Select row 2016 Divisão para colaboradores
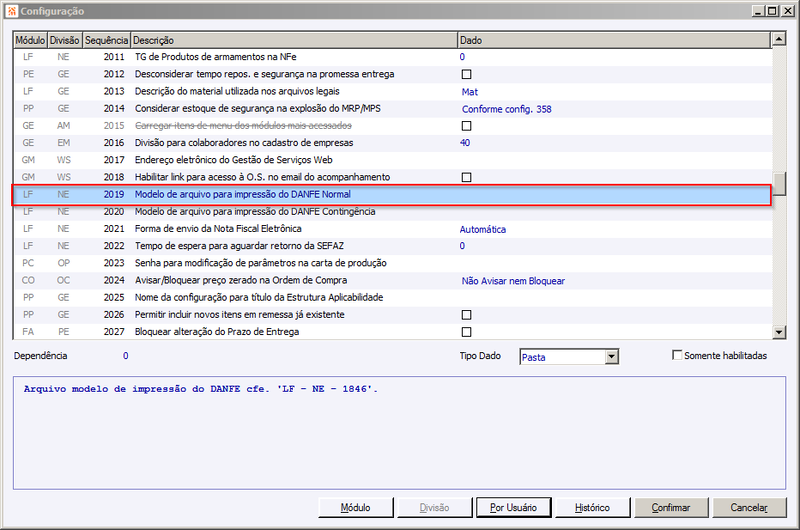The width and height of the screenshot is (800, 530). coord(392,143)
